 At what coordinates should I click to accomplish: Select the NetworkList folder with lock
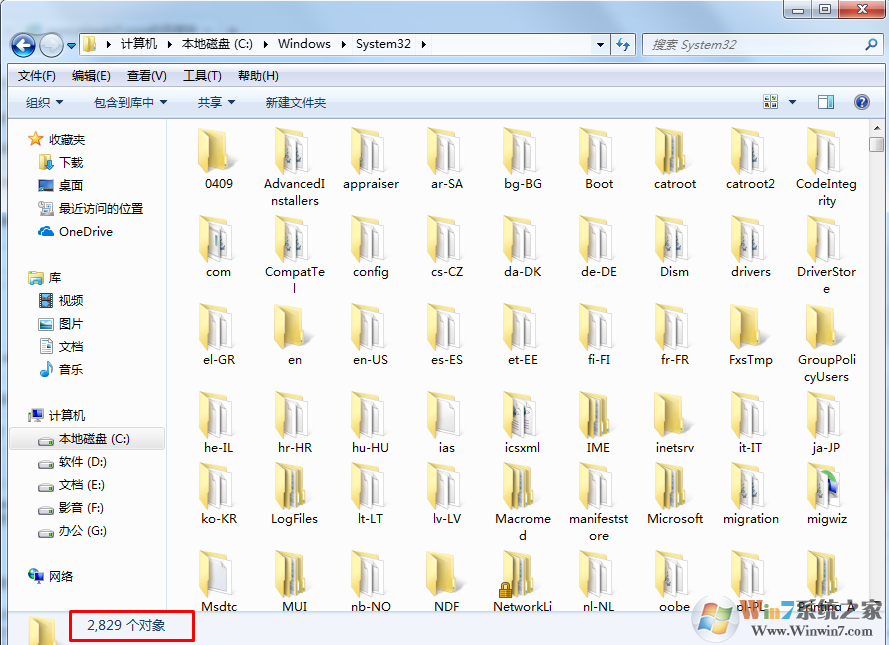point(522,582)
